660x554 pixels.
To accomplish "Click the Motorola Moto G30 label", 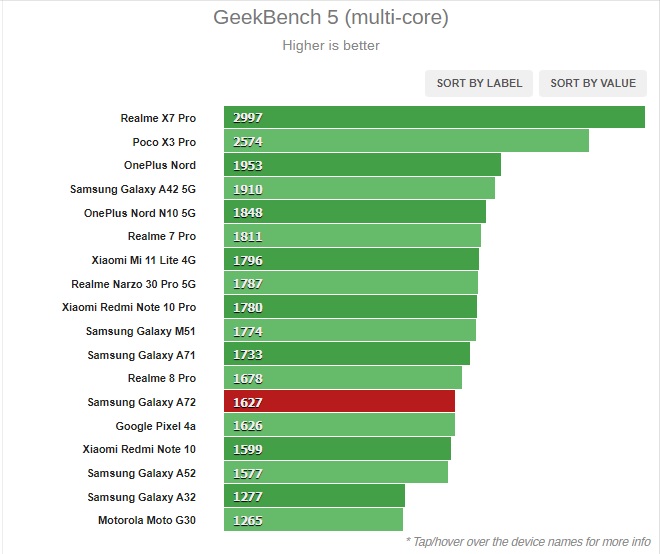I will pos(147,520).
